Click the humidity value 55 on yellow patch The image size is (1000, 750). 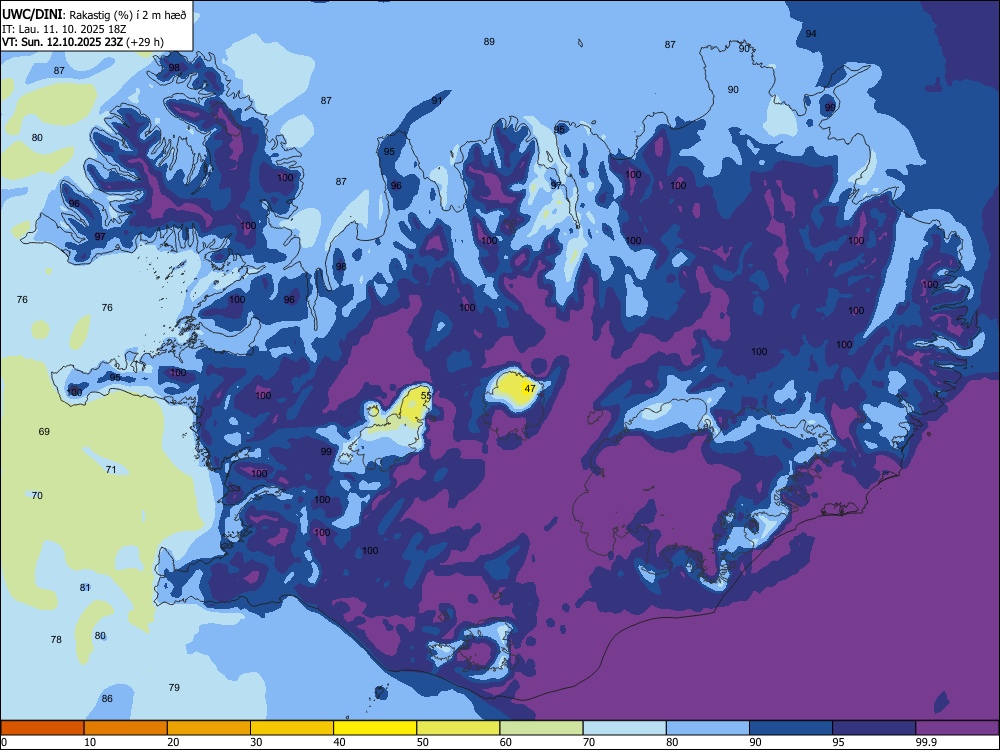point(426,396)
